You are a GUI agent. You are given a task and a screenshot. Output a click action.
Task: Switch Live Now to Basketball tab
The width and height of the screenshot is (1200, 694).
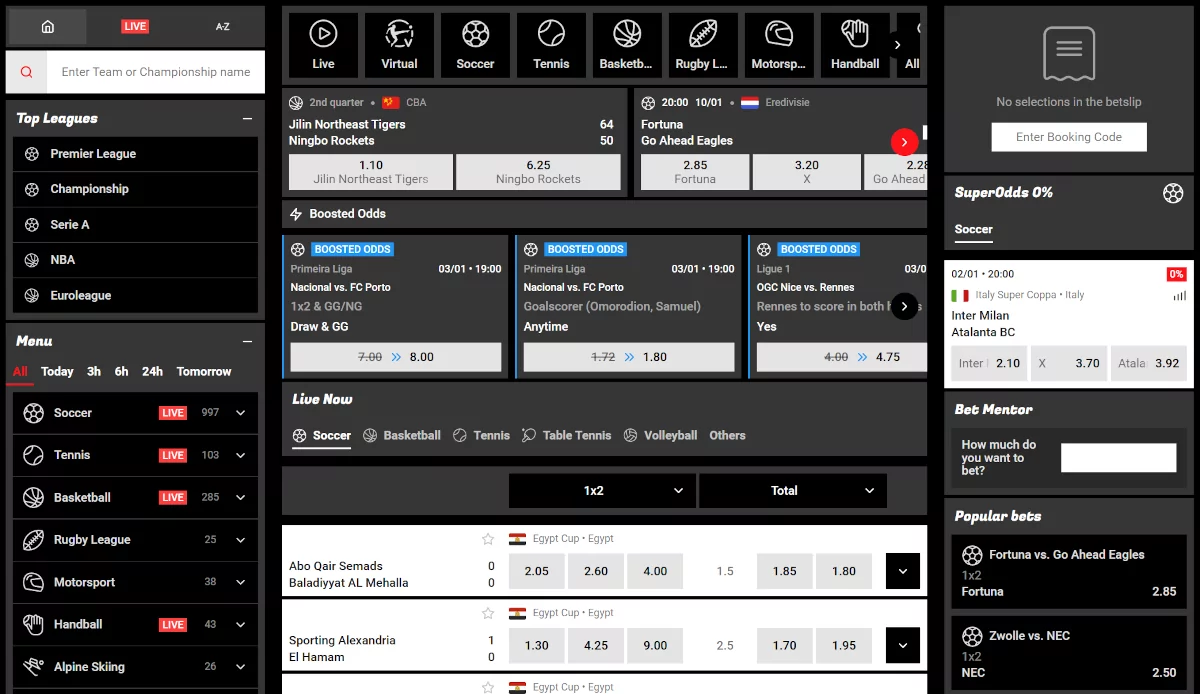click(x=401, y=435)
